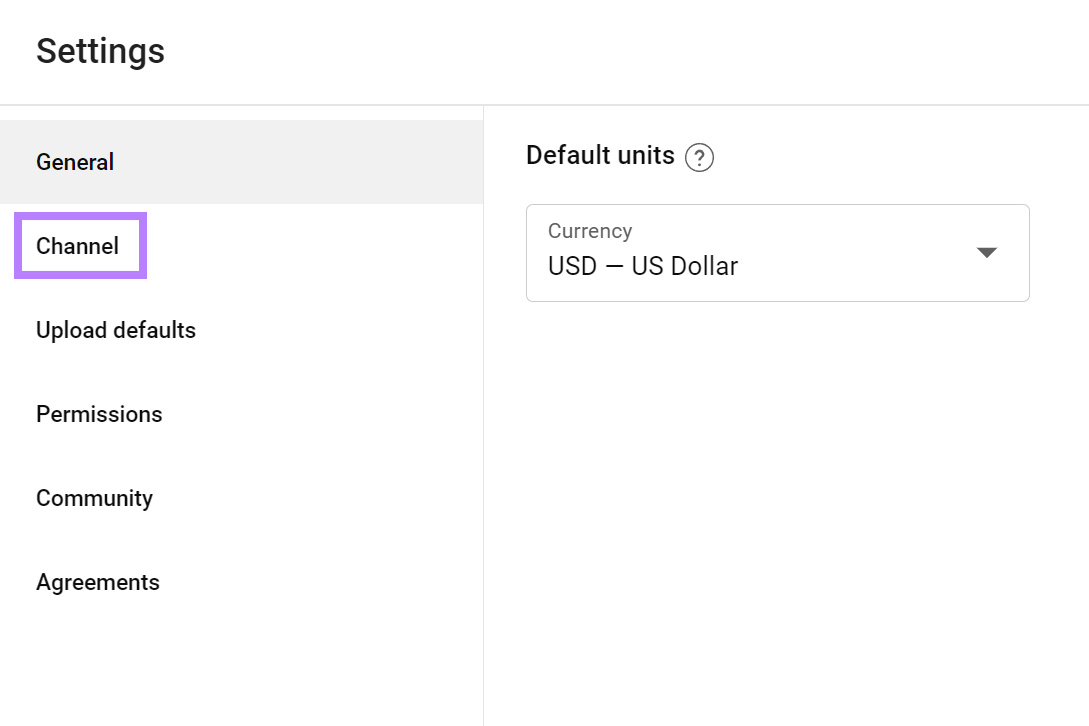Show the question mark tooltip for Default units
The image size is (1089, 726).
(x=700, y=158)
